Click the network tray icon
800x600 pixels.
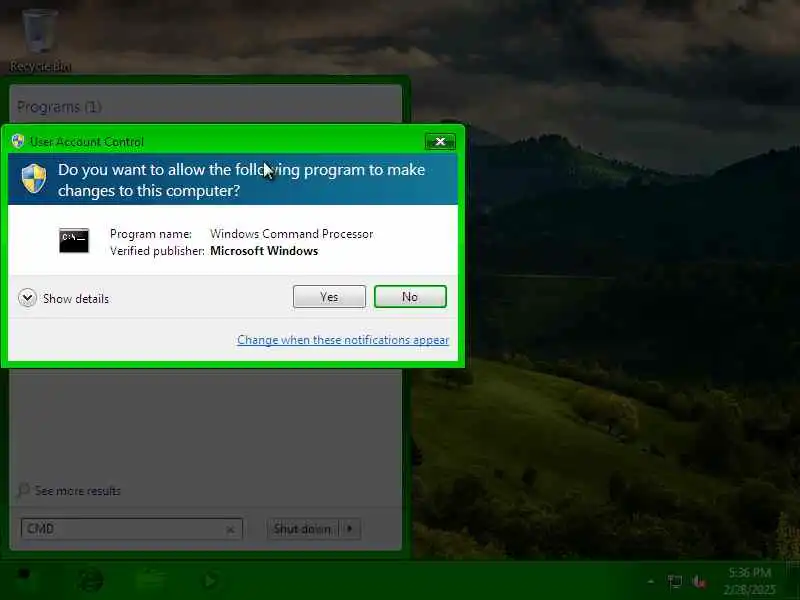pos(675,581)
